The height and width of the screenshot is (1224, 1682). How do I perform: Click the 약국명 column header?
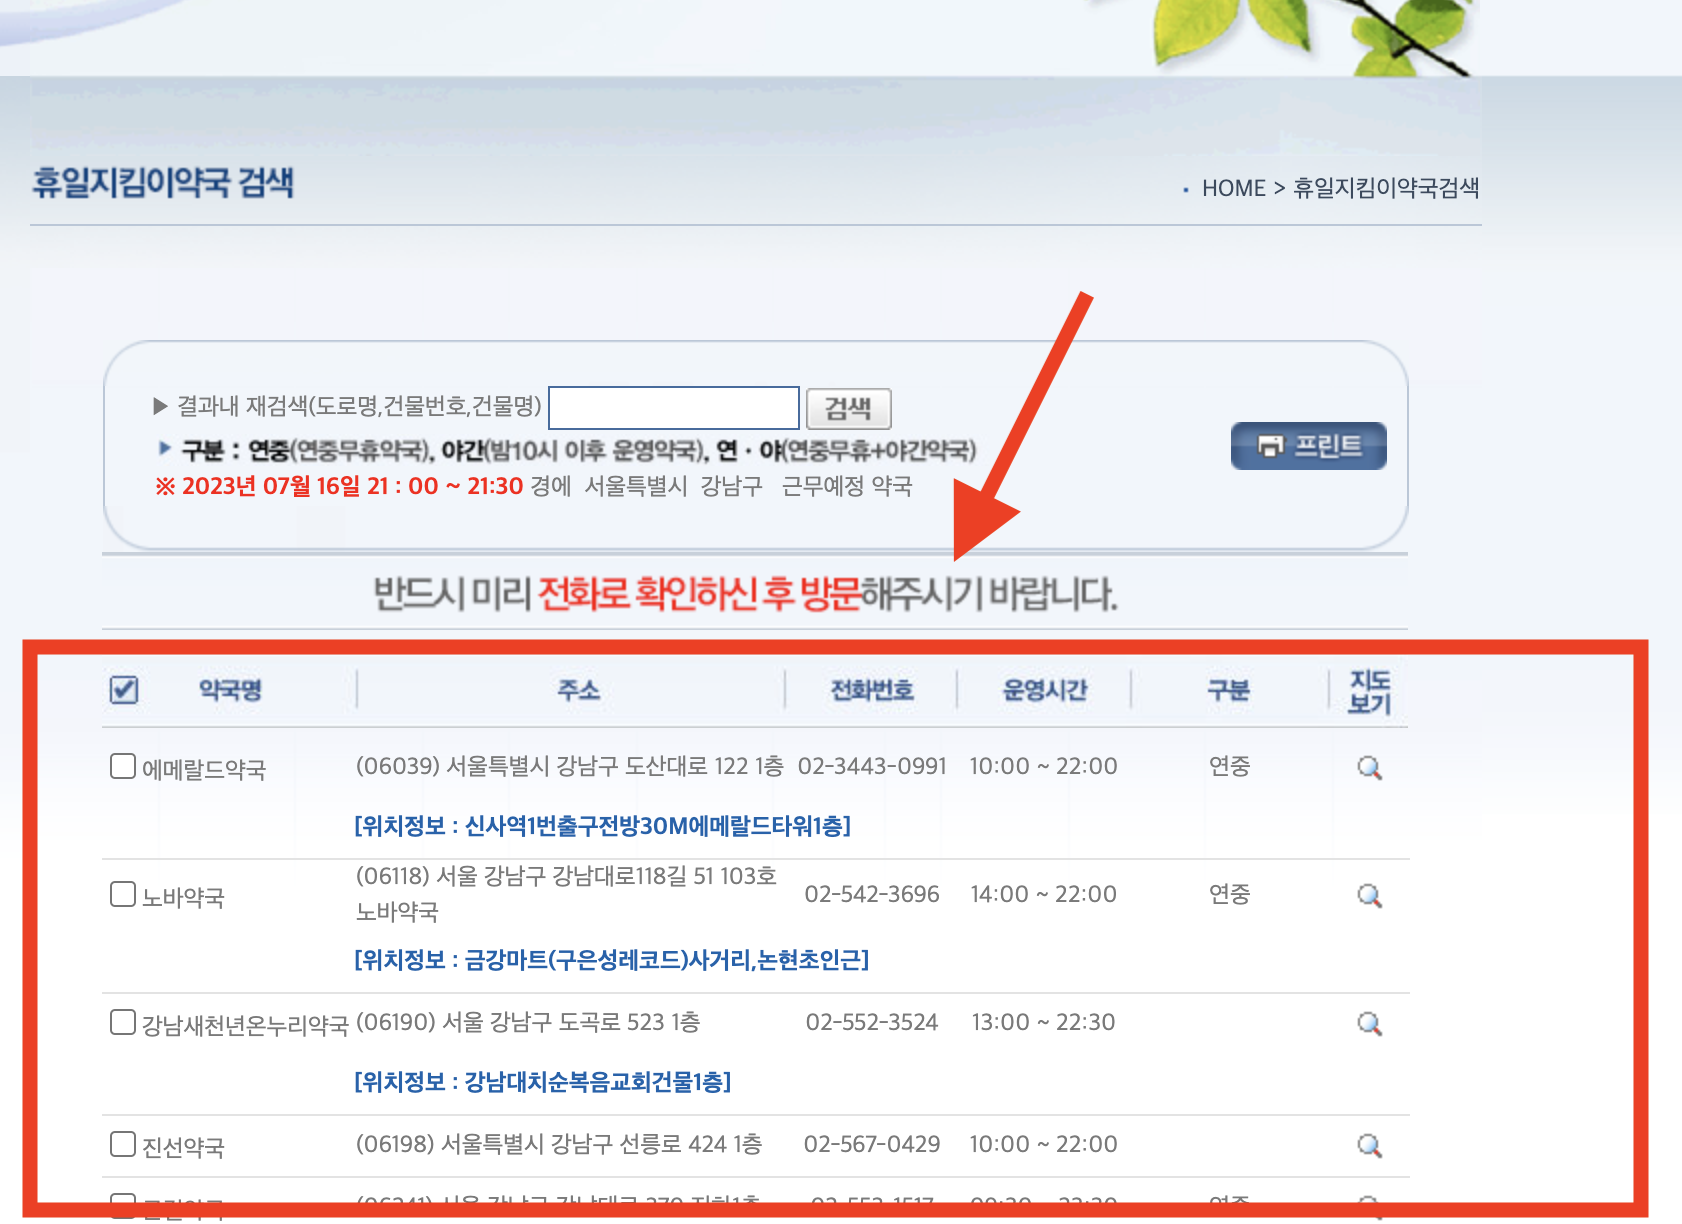[232, 688]
